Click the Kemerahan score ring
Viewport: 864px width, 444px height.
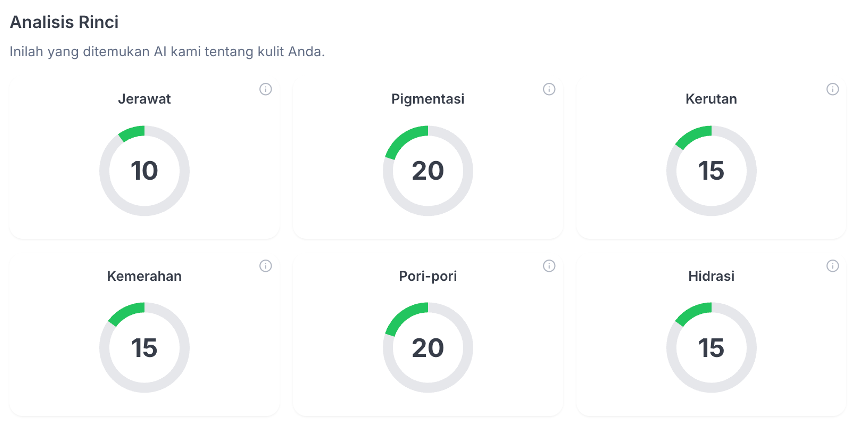pyautogui.click(x=144, y=348)
